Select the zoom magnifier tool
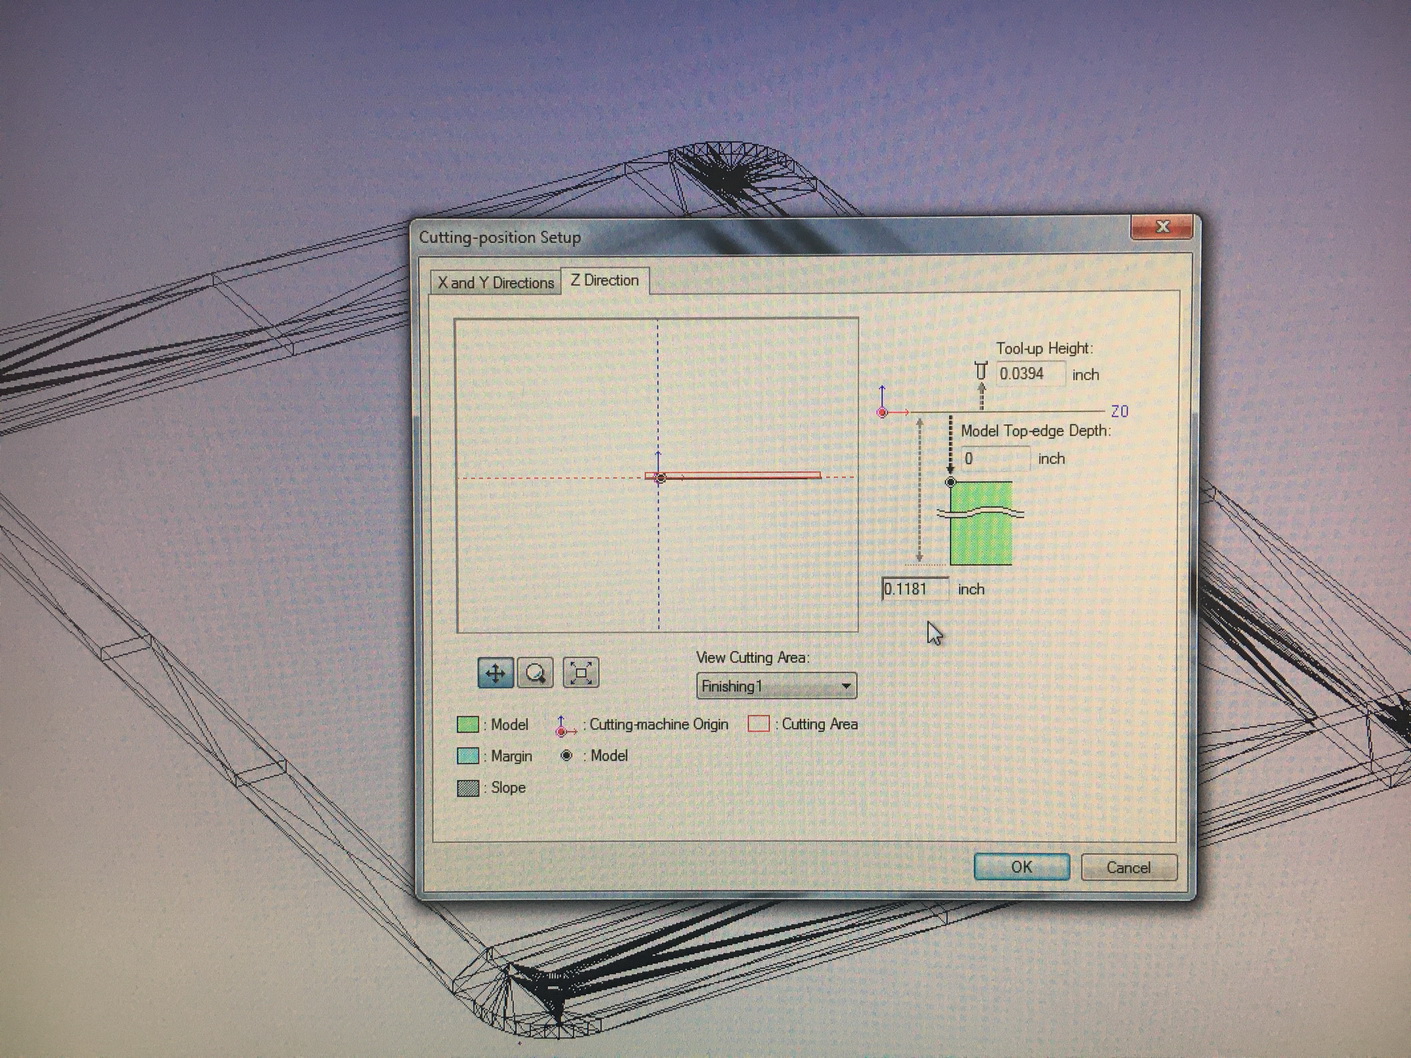Screen dimensions: 1411x1058 click(x=535, y=673)
